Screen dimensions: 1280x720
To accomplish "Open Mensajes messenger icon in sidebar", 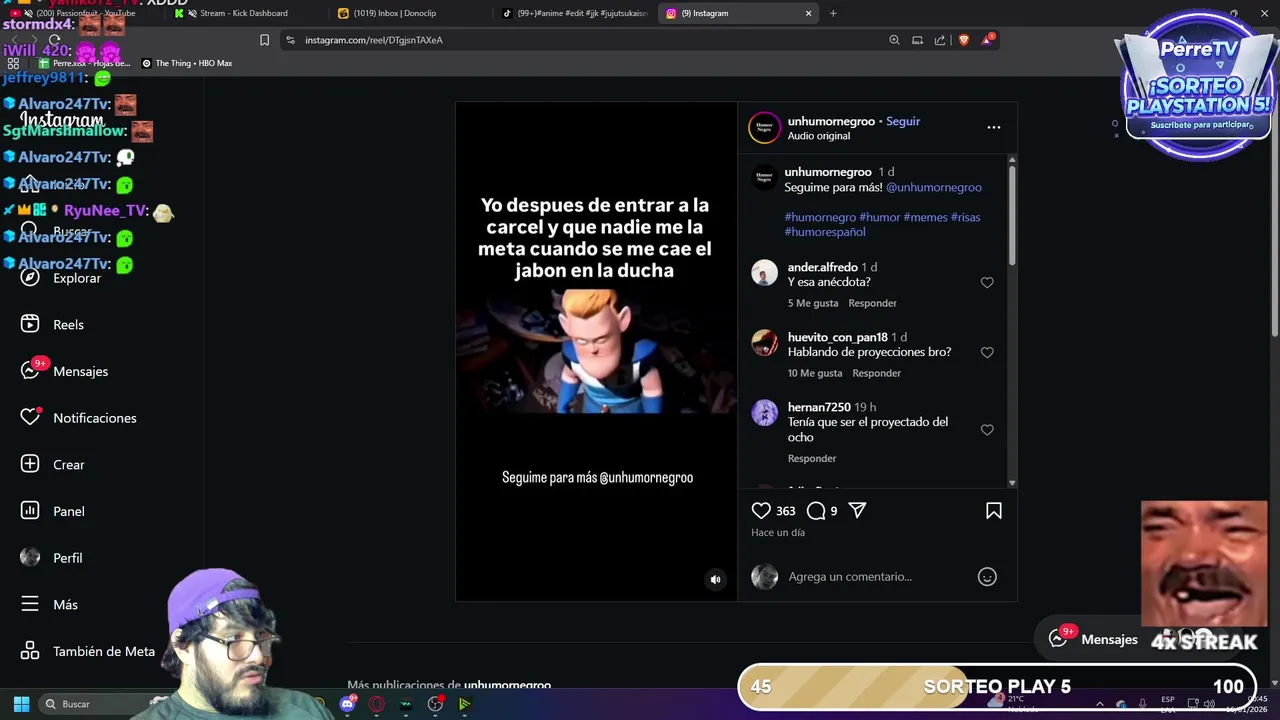I will coord(30,371).
